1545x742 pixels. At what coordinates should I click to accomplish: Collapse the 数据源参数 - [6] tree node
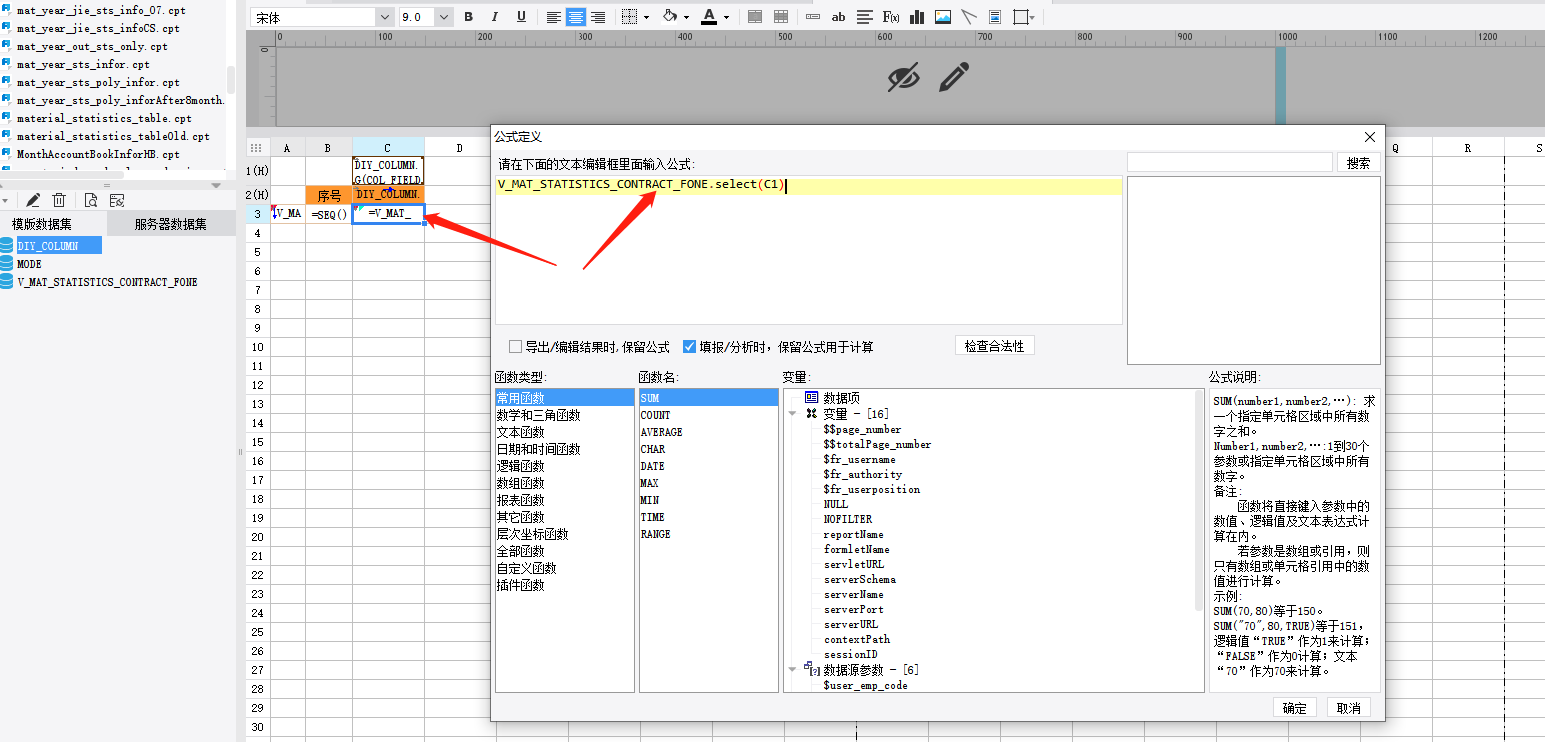pos(793,669)
